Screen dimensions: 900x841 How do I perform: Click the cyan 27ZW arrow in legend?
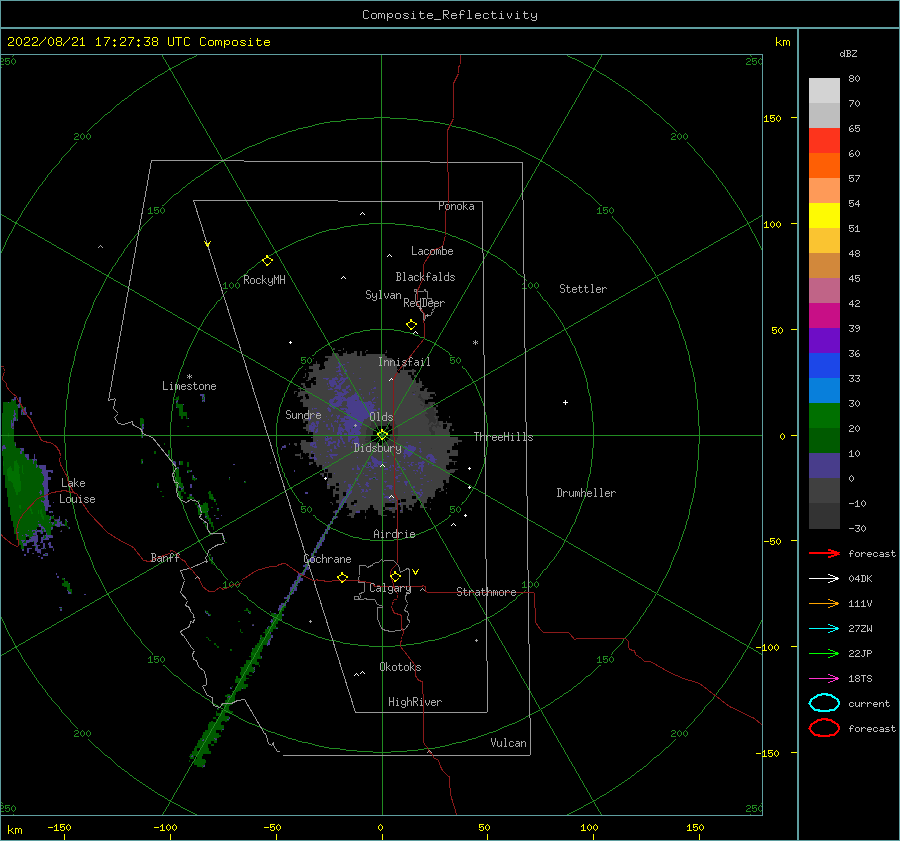[824, 629]
